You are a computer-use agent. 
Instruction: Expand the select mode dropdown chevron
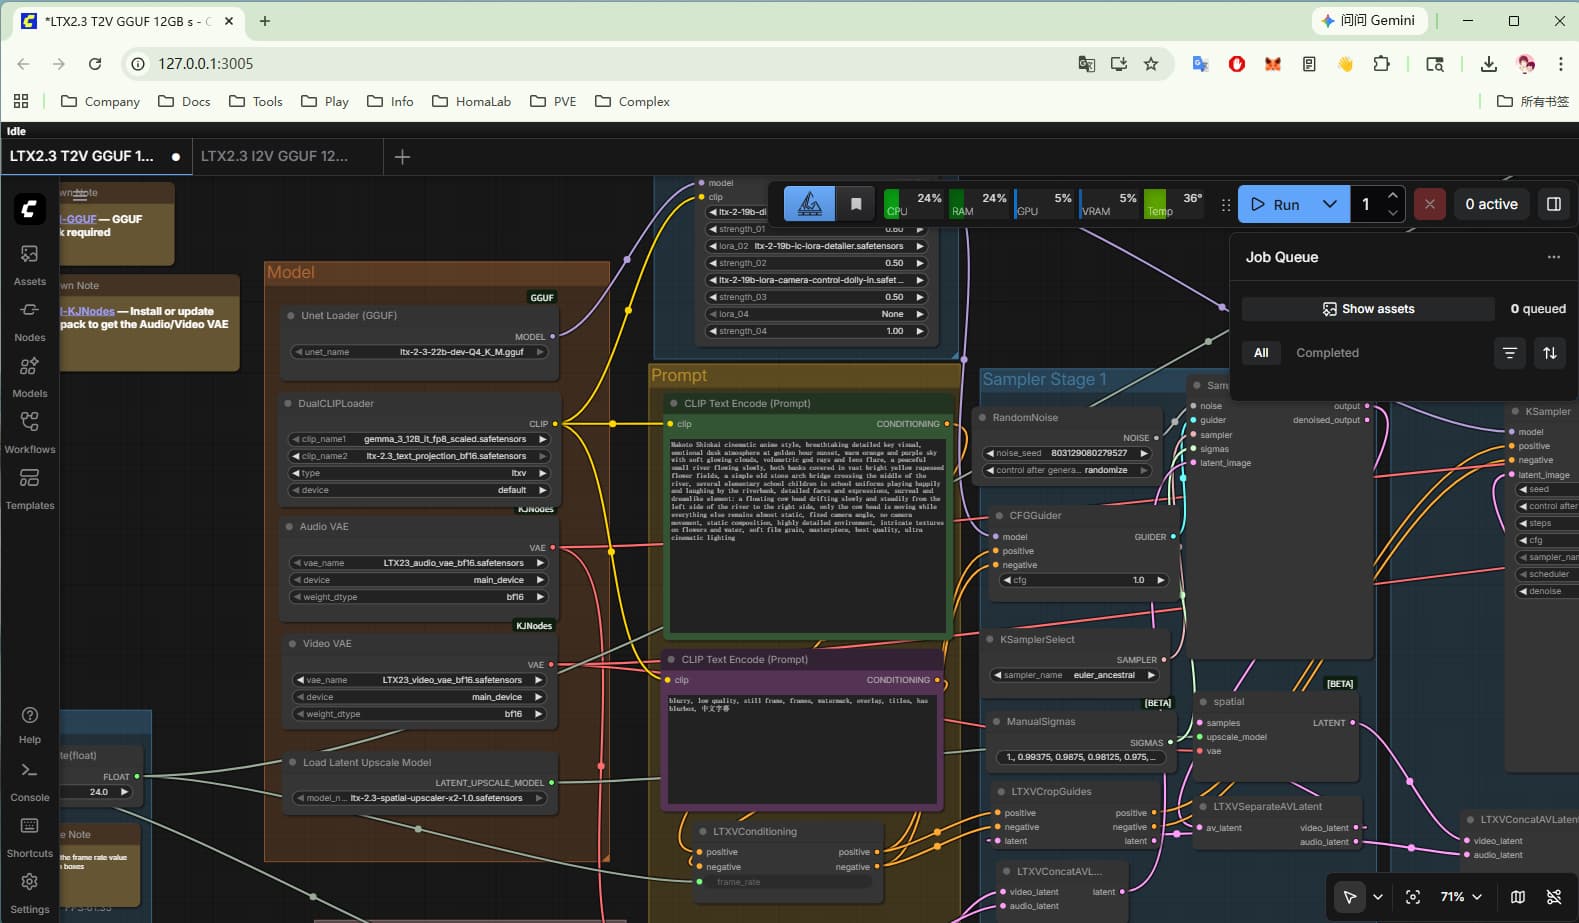pos(1377,897)
